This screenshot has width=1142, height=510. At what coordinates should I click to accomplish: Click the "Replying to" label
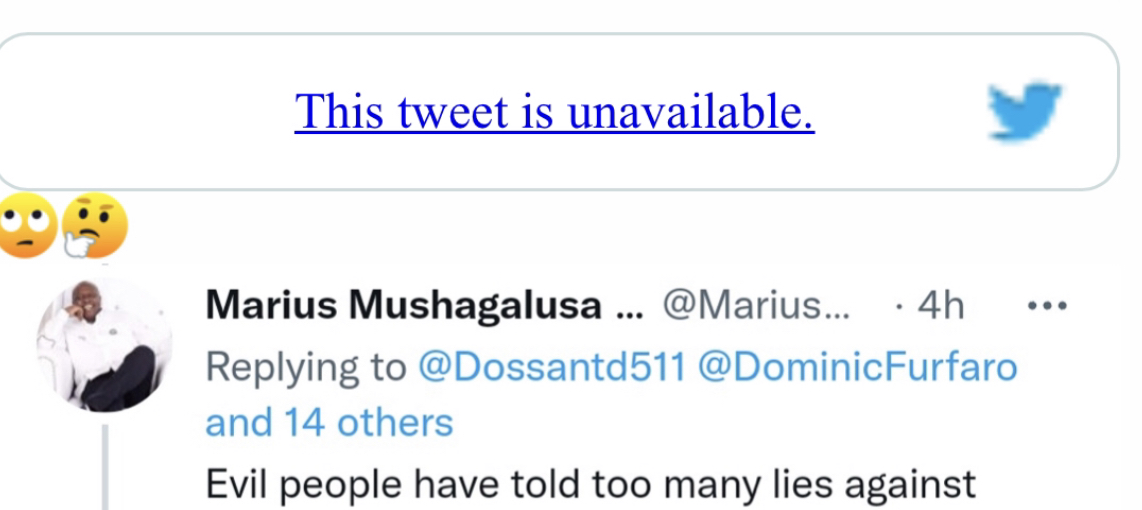coord(305,367)
